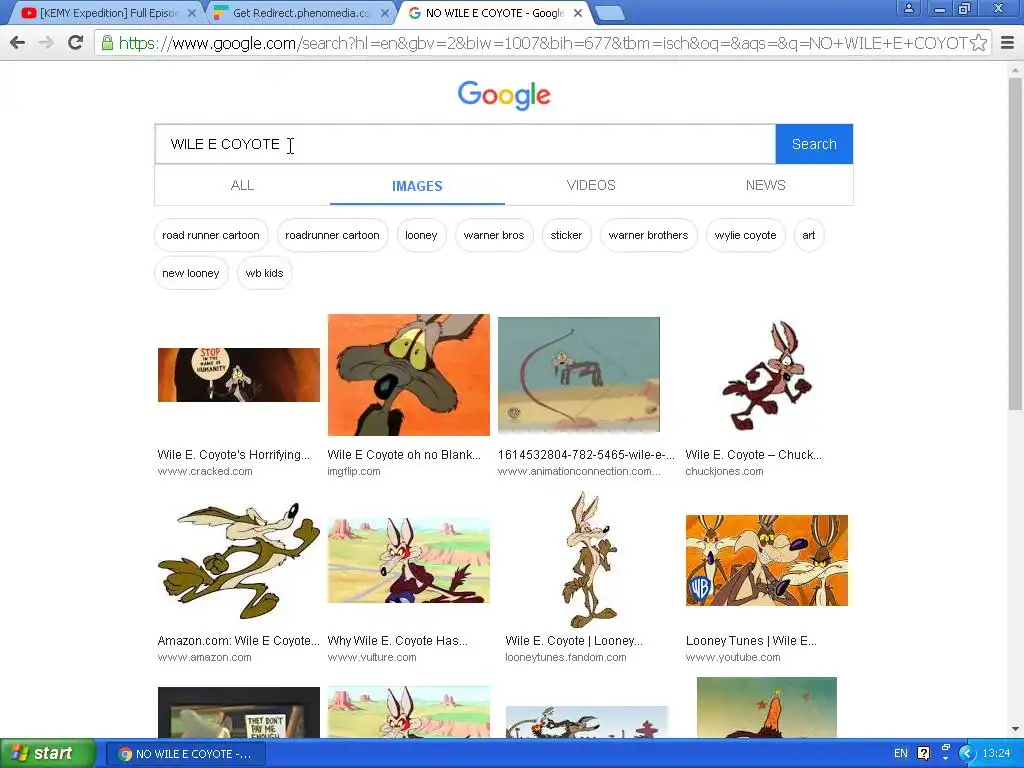
Task: Click the chuckjones.com source text
Action: click(x=724, y=472)
